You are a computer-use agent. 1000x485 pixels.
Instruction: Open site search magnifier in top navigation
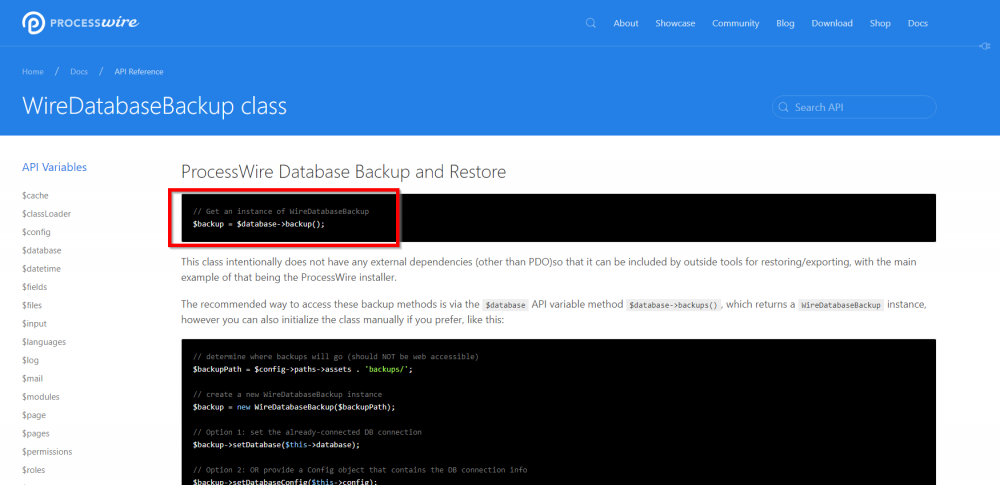coord(591,23)
